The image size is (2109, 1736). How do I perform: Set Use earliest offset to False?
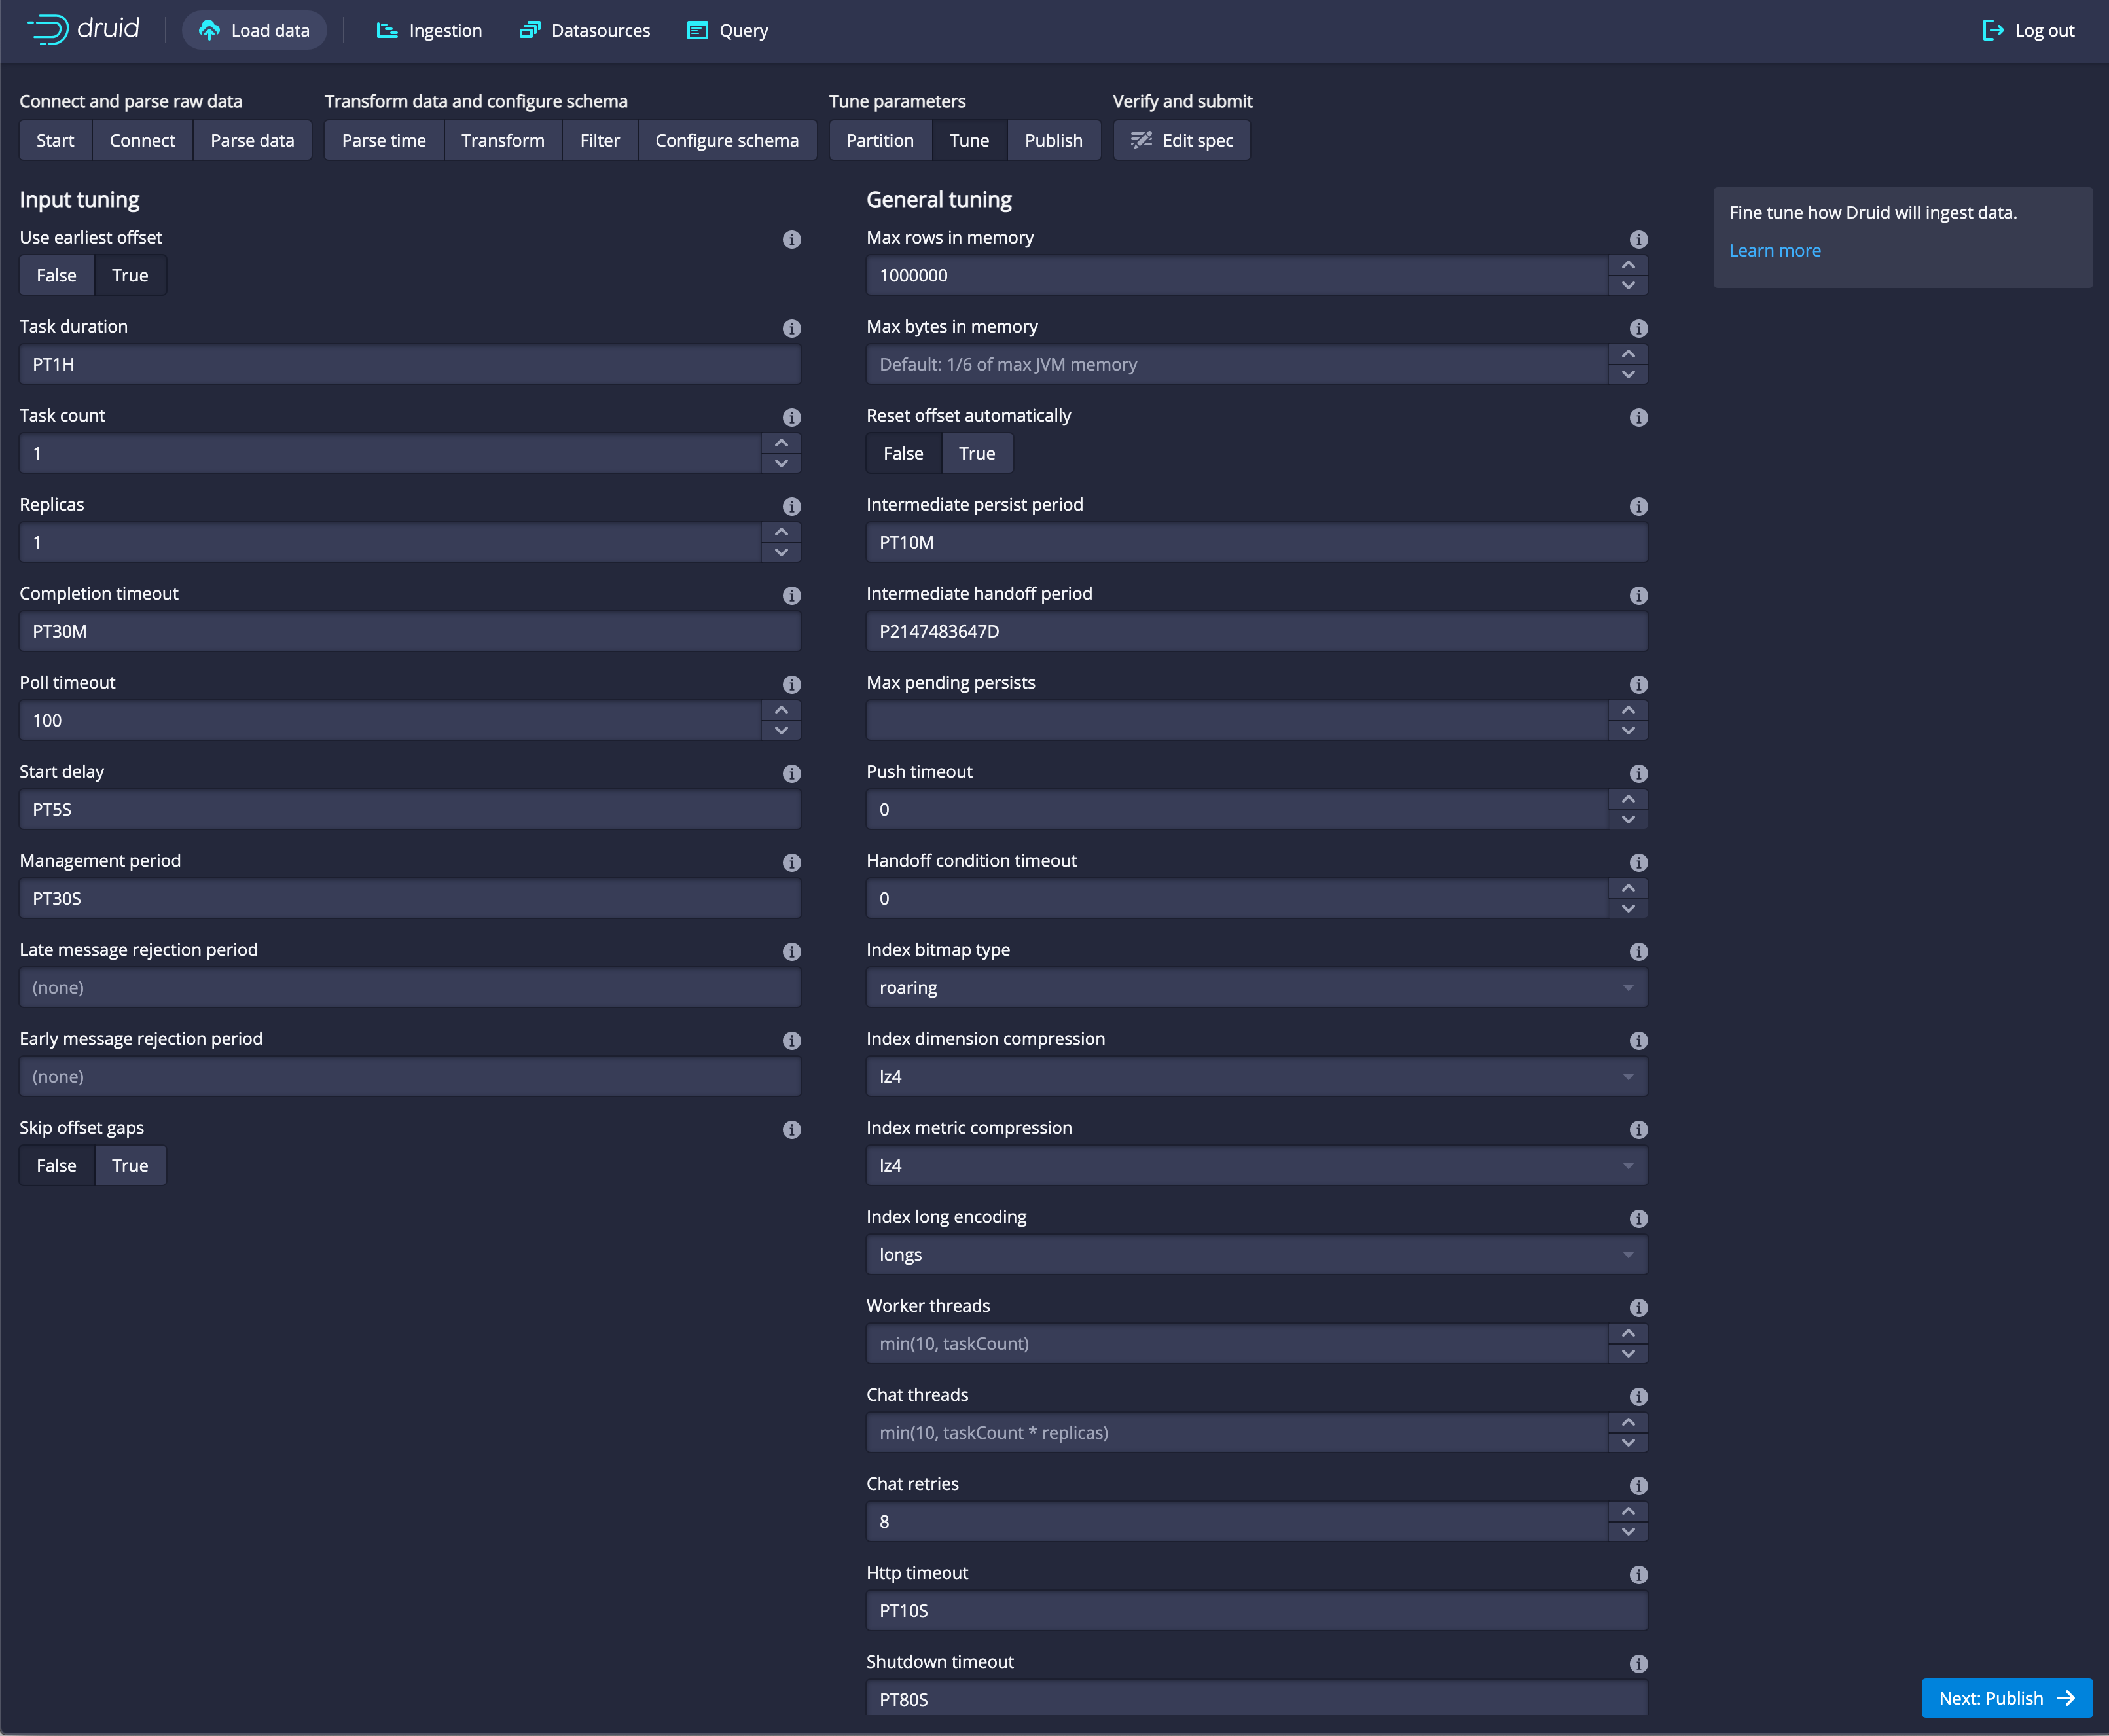pyautogui.click(x=56, y=275)
